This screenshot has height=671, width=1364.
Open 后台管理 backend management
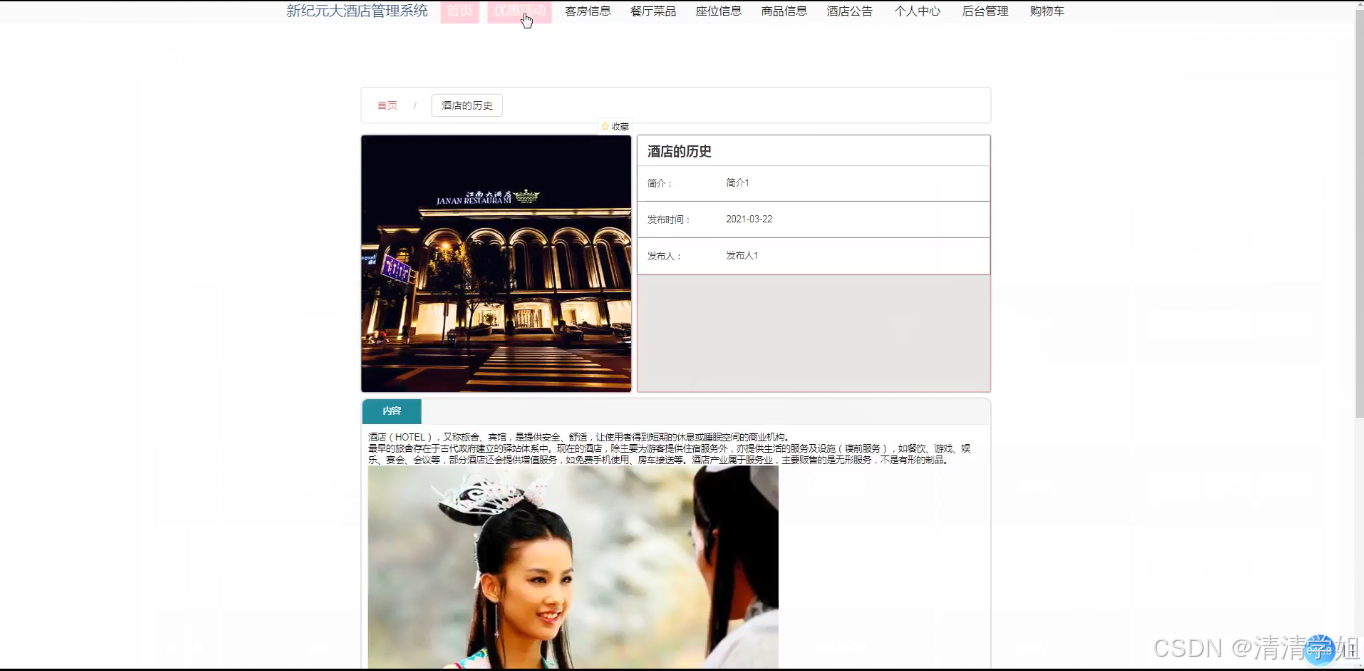point(984,11)
